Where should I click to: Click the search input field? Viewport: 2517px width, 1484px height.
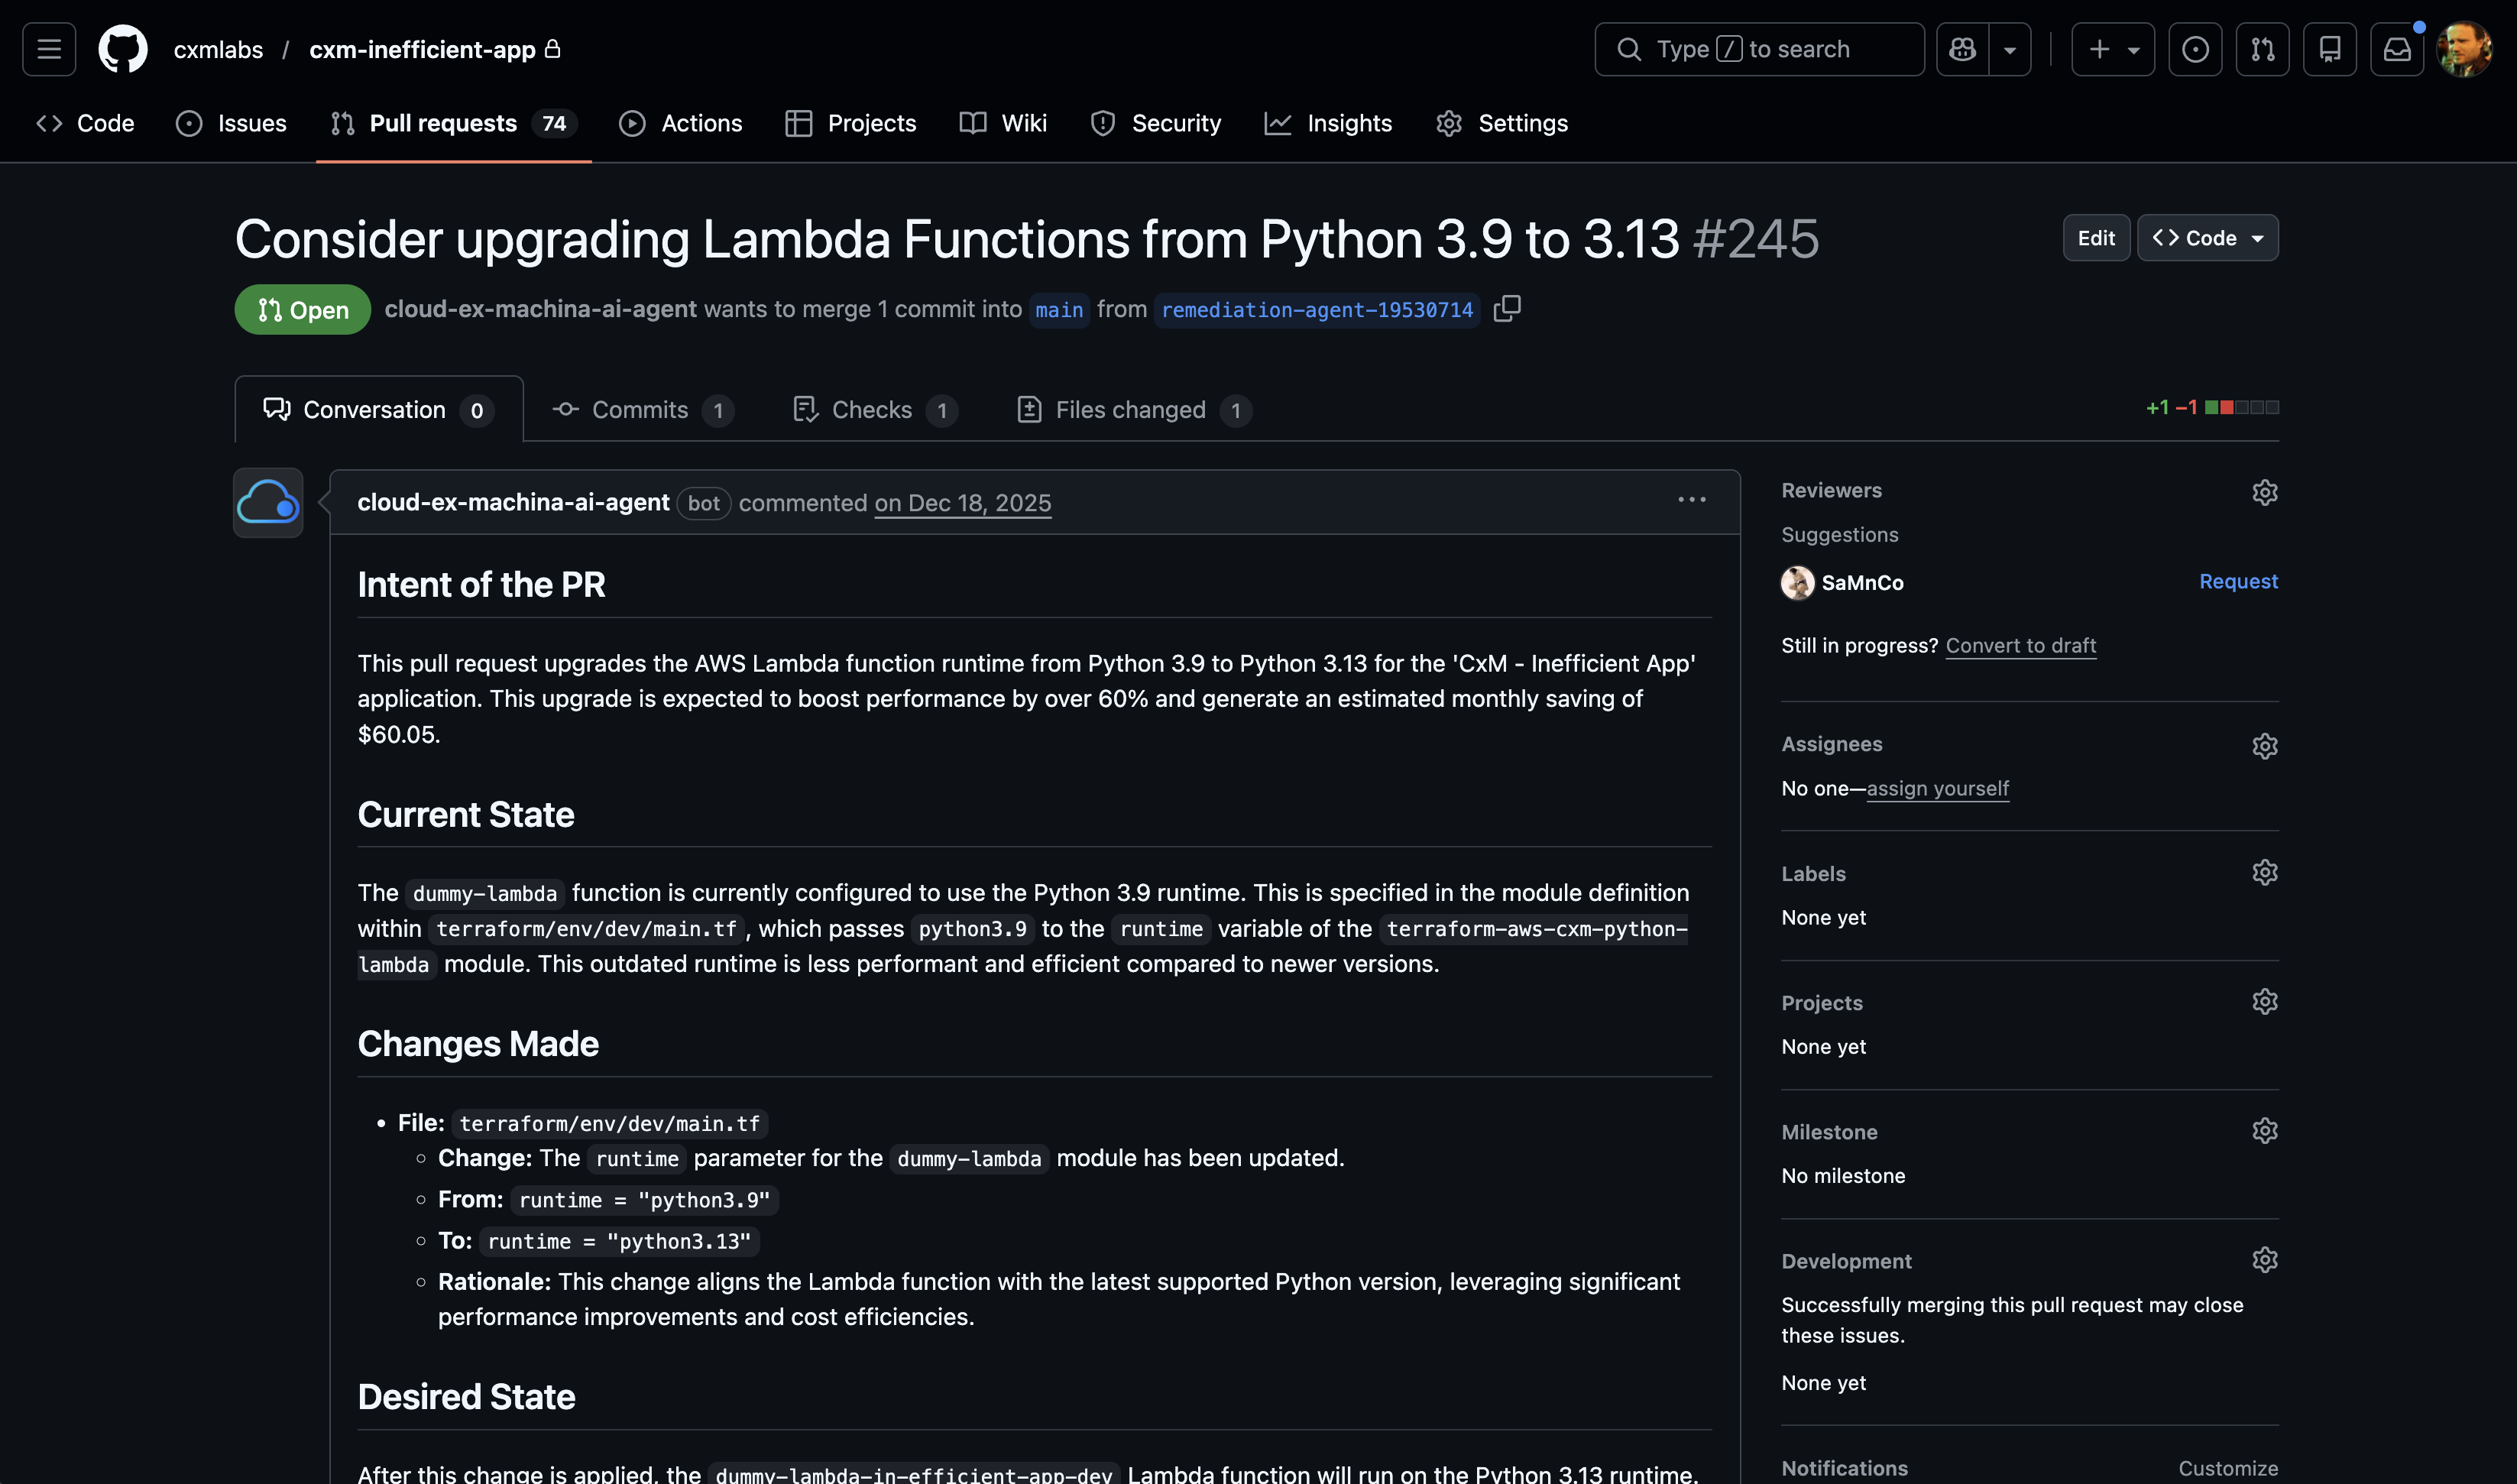[x=1760, y=48]
